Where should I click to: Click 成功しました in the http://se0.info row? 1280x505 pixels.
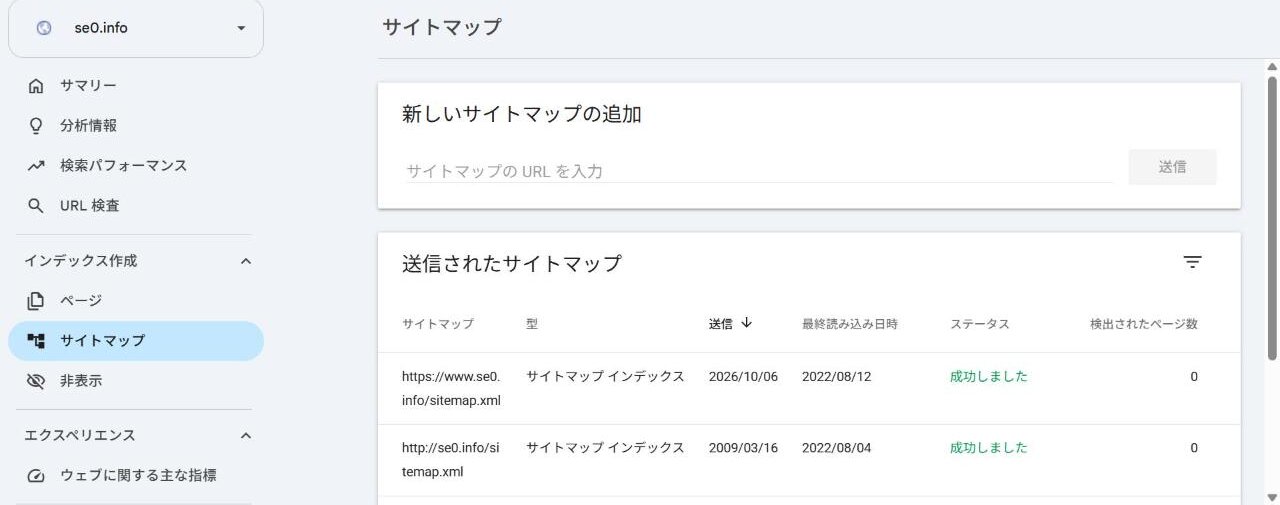click(989, 448)
